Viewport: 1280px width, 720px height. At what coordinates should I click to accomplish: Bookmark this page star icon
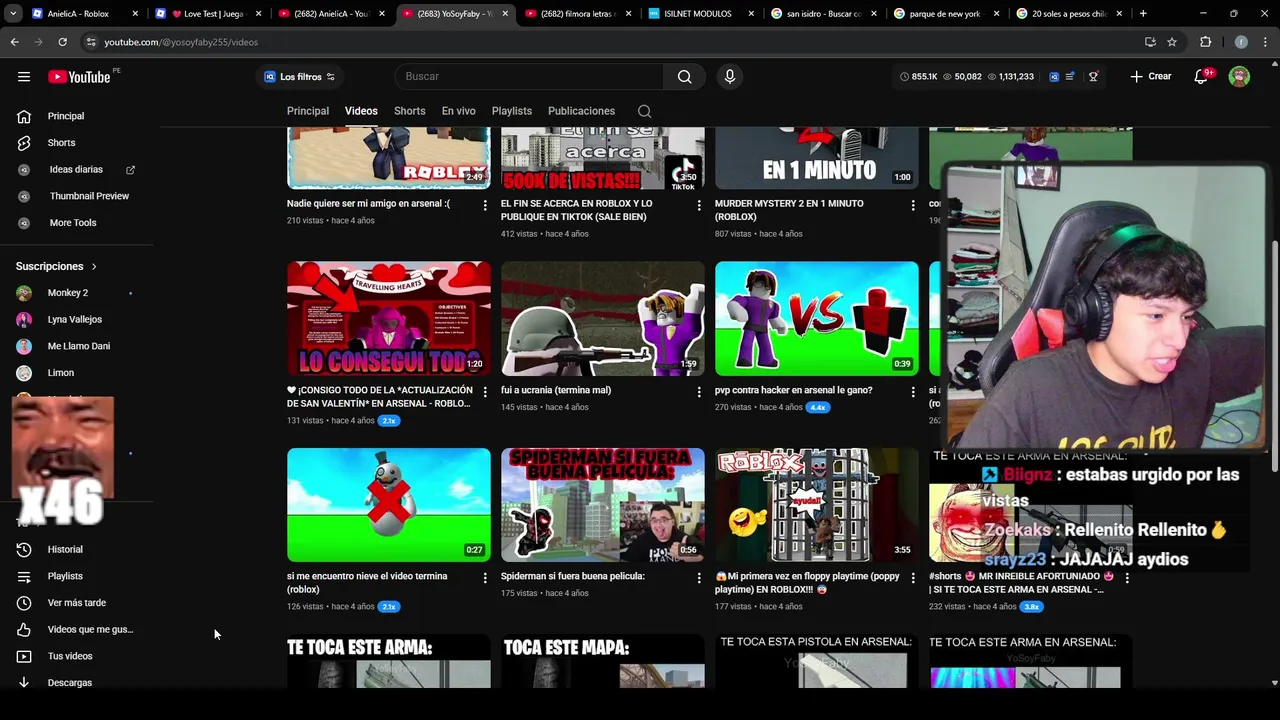pos(1172,42)
